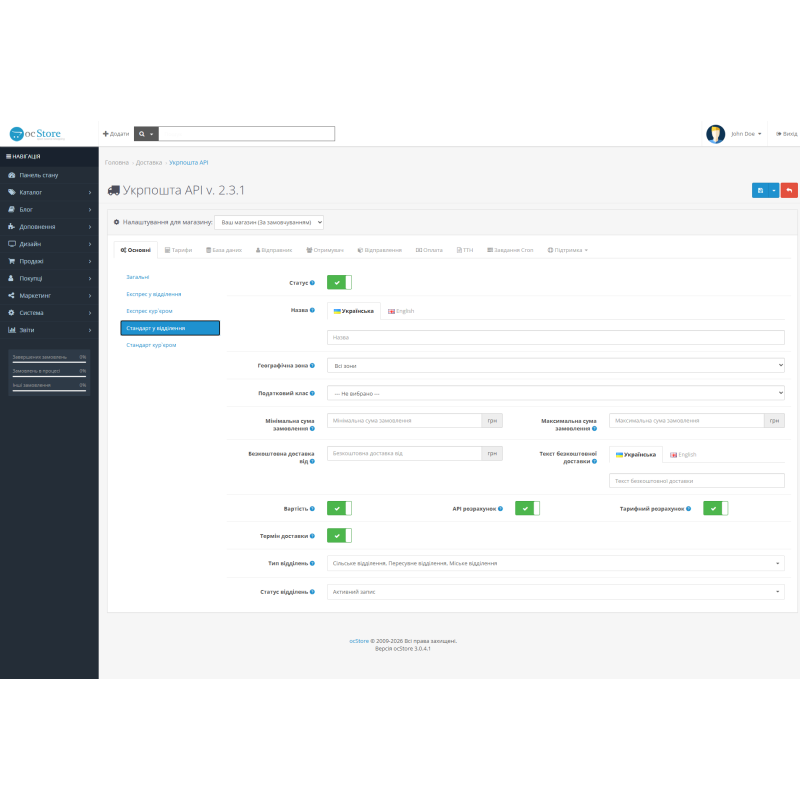Click the red back arrow icon
This screenshot has width=800, height=800.
coord(789,190)
